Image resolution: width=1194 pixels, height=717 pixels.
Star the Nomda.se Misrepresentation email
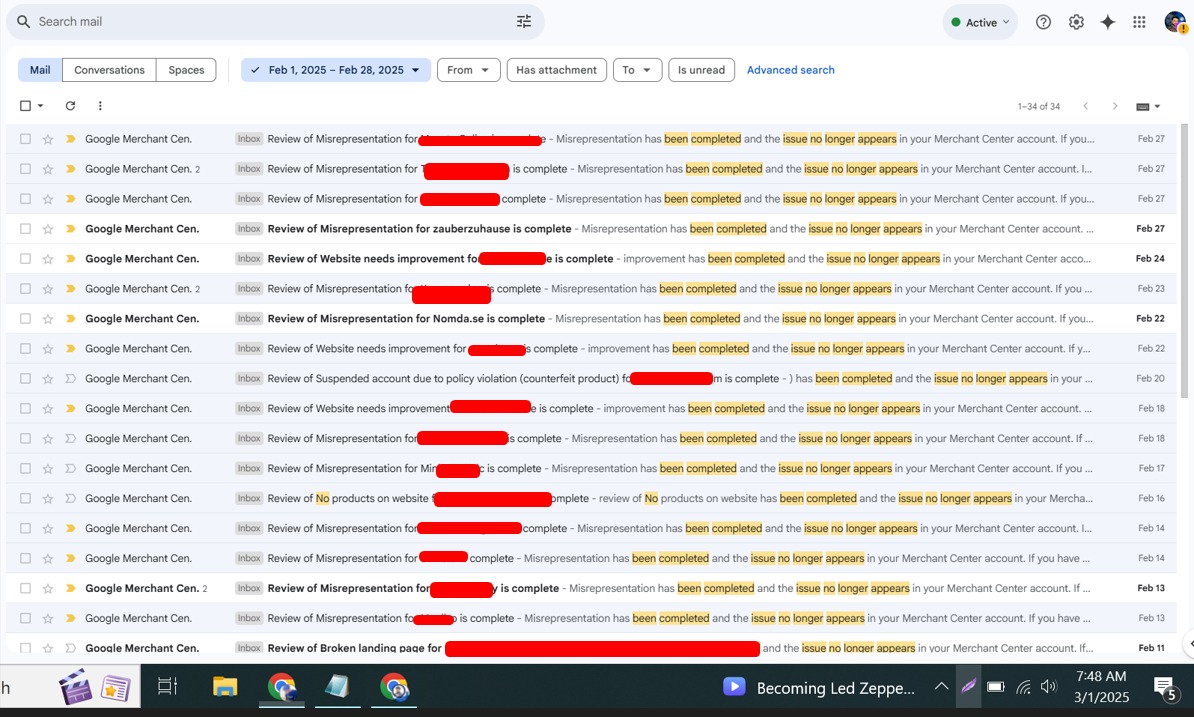point(48,319)
